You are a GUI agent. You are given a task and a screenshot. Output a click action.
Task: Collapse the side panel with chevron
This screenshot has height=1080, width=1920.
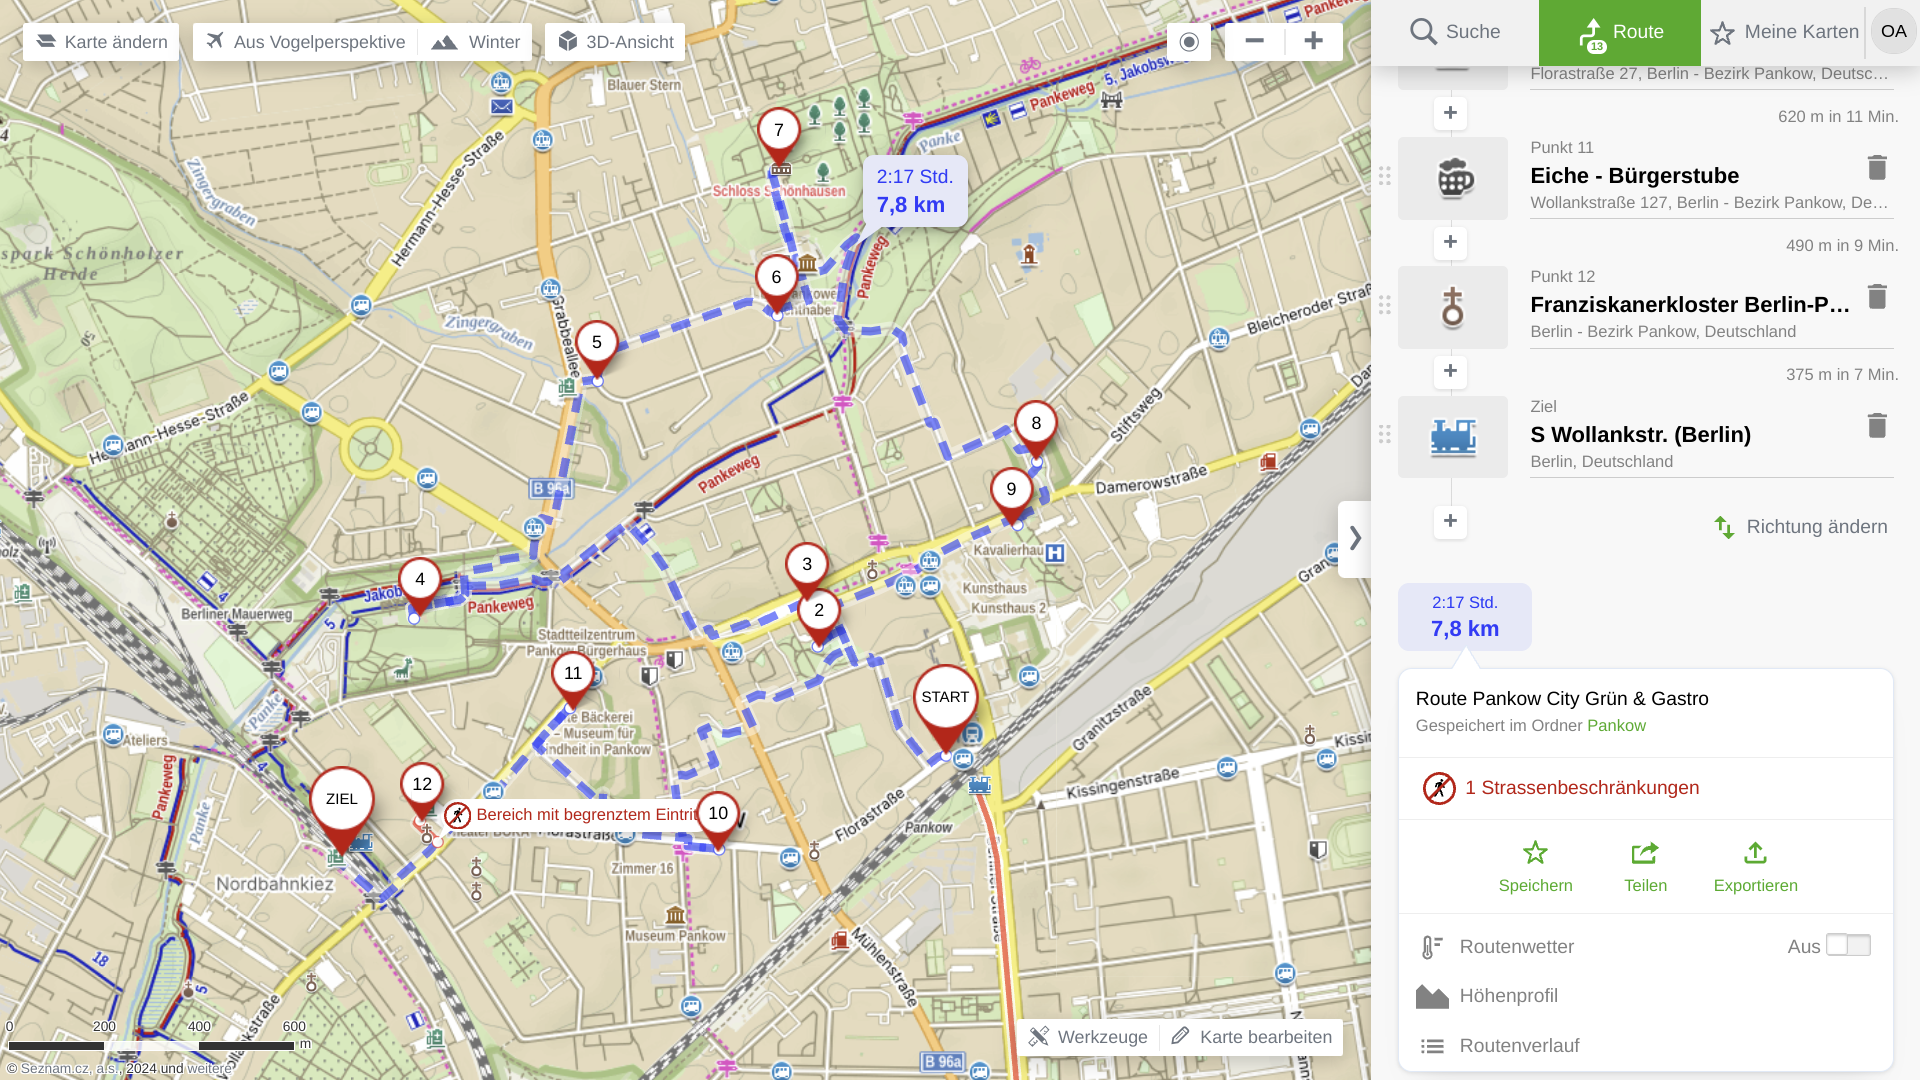point(1355,538)
